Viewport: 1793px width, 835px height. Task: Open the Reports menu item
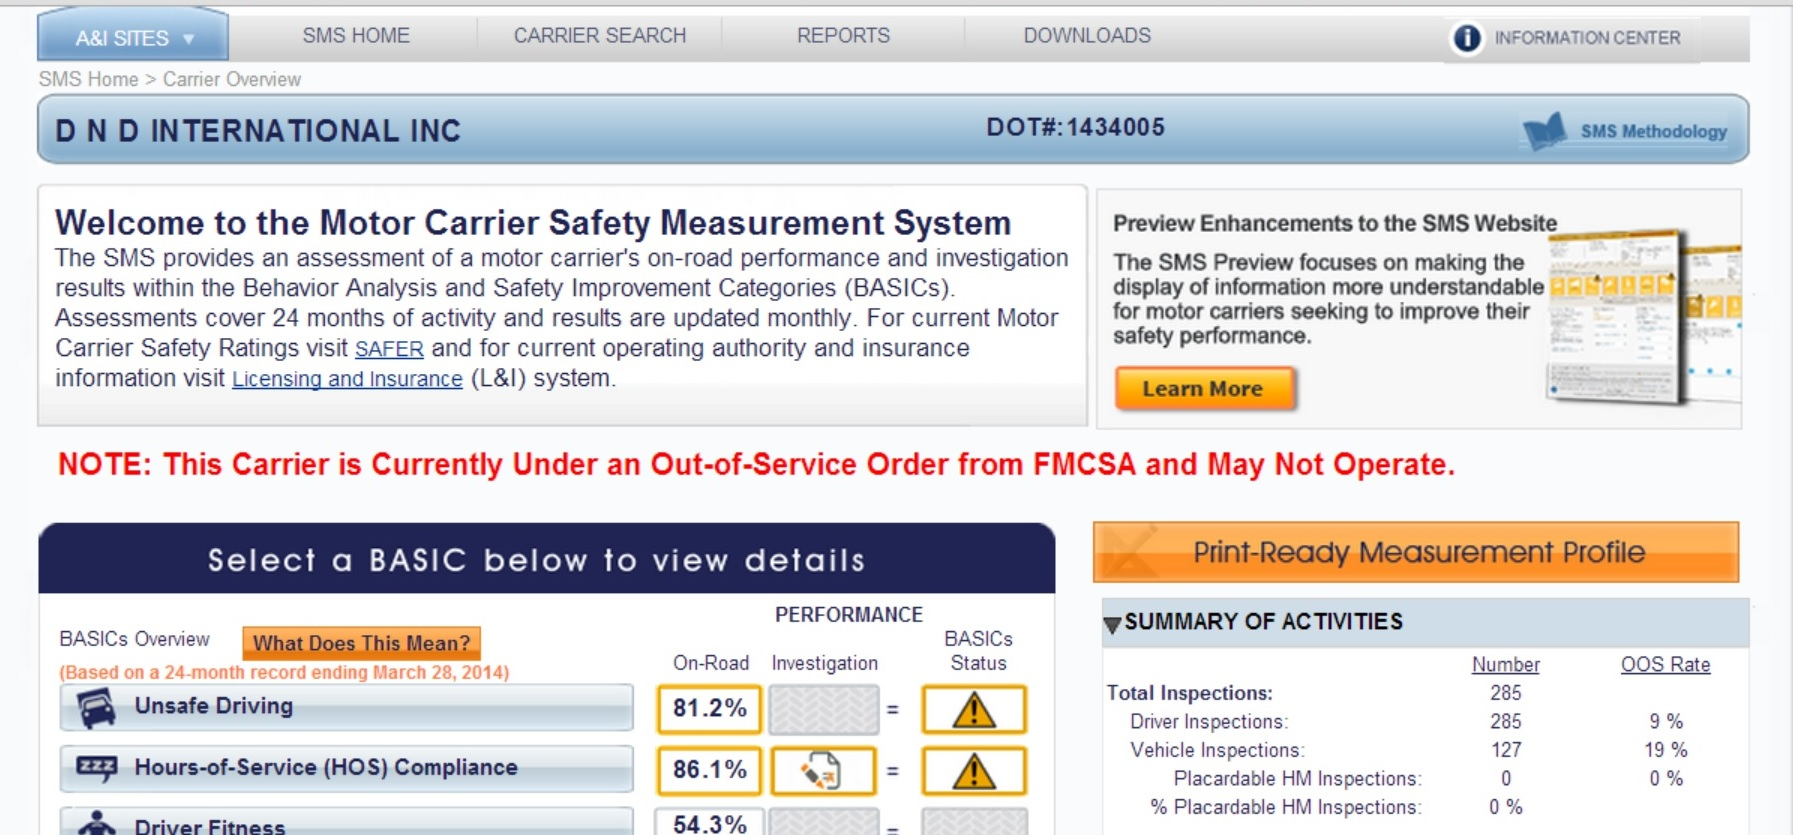pyautogui.click(x=843, y=36)
